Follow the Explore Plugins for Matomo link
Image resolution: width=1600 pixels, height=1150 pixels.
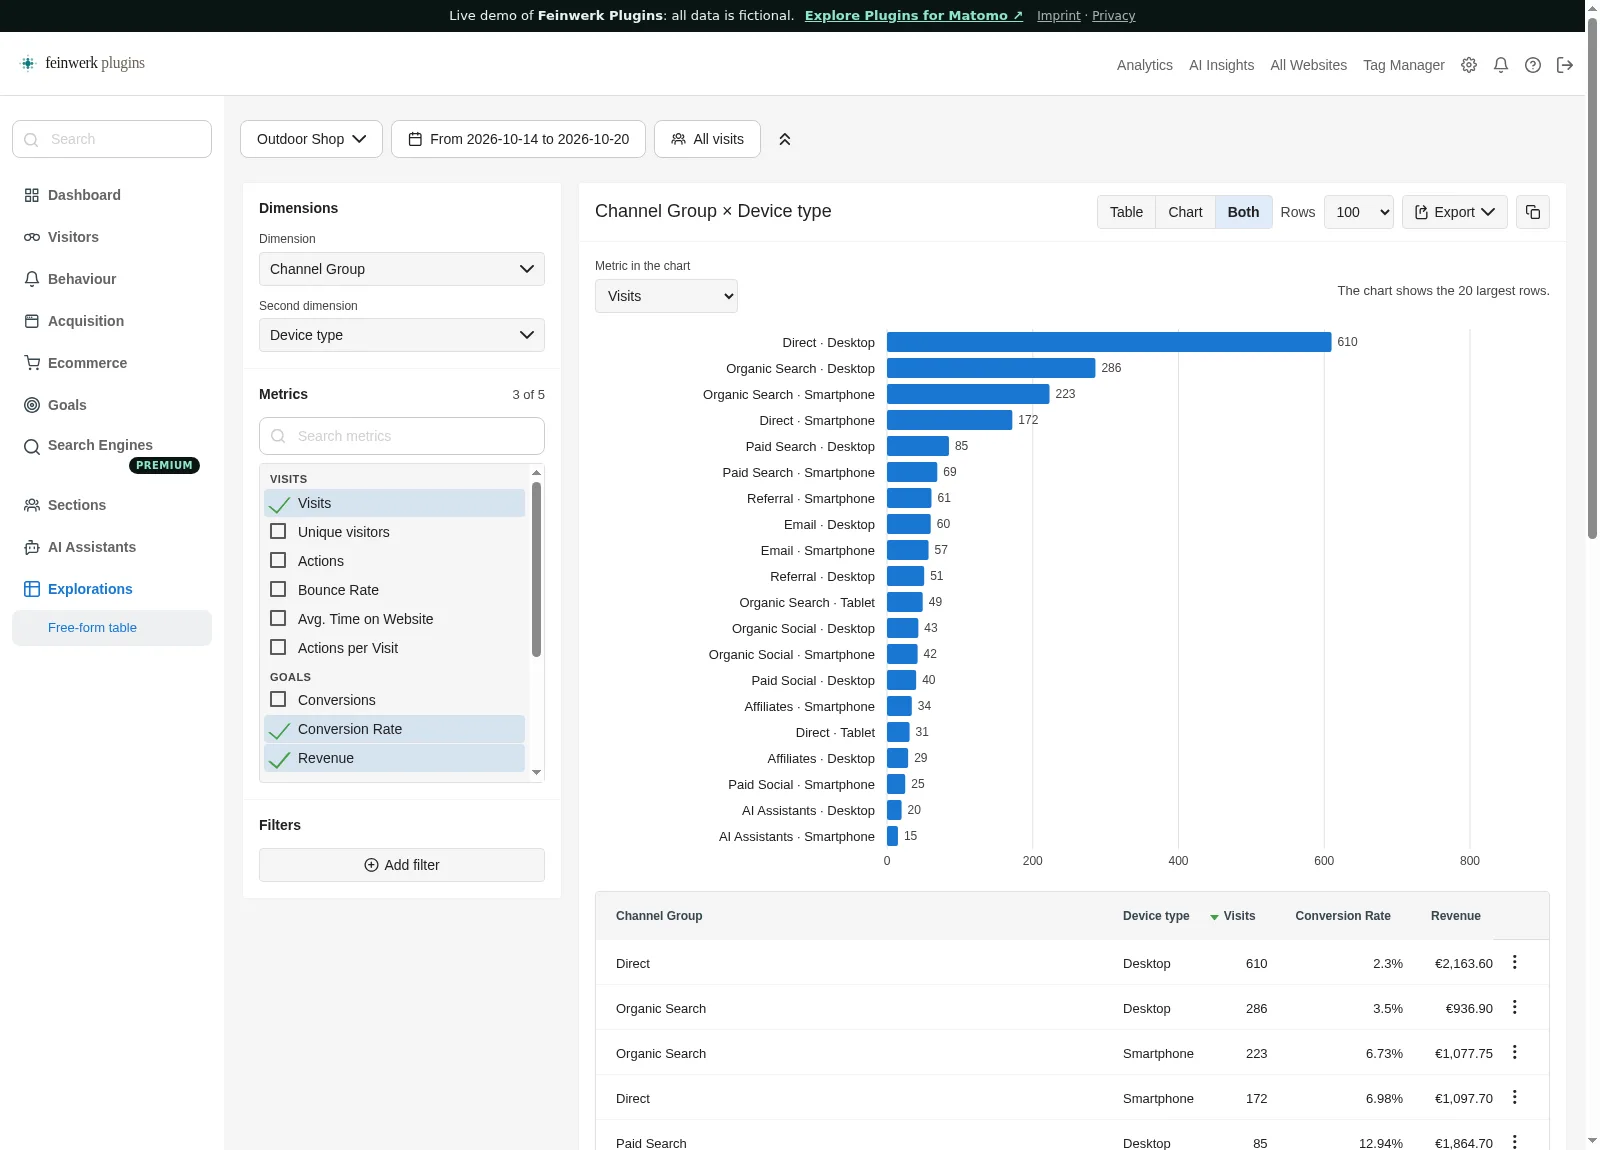click(x=913, y=16)
